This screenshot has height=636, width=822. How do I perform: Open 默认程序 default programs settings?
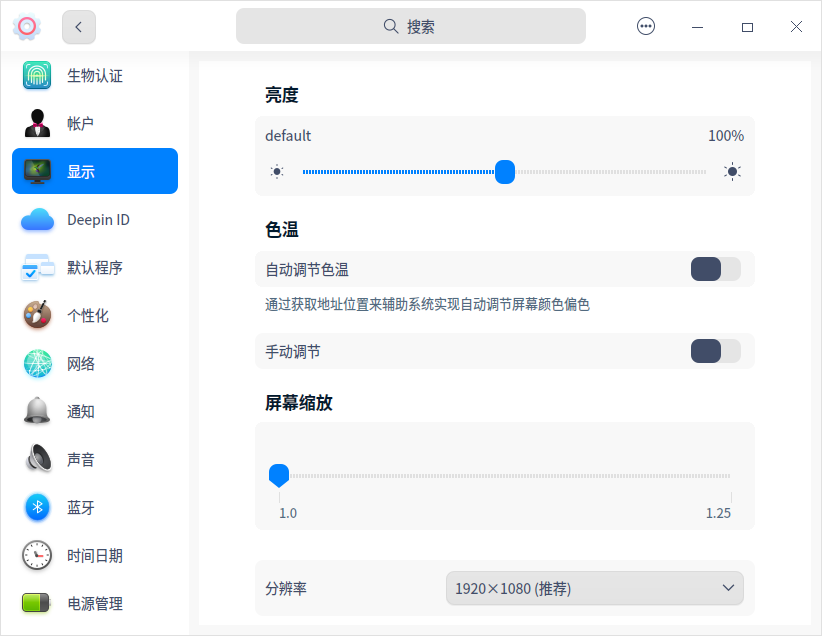(x=36, y=267)
